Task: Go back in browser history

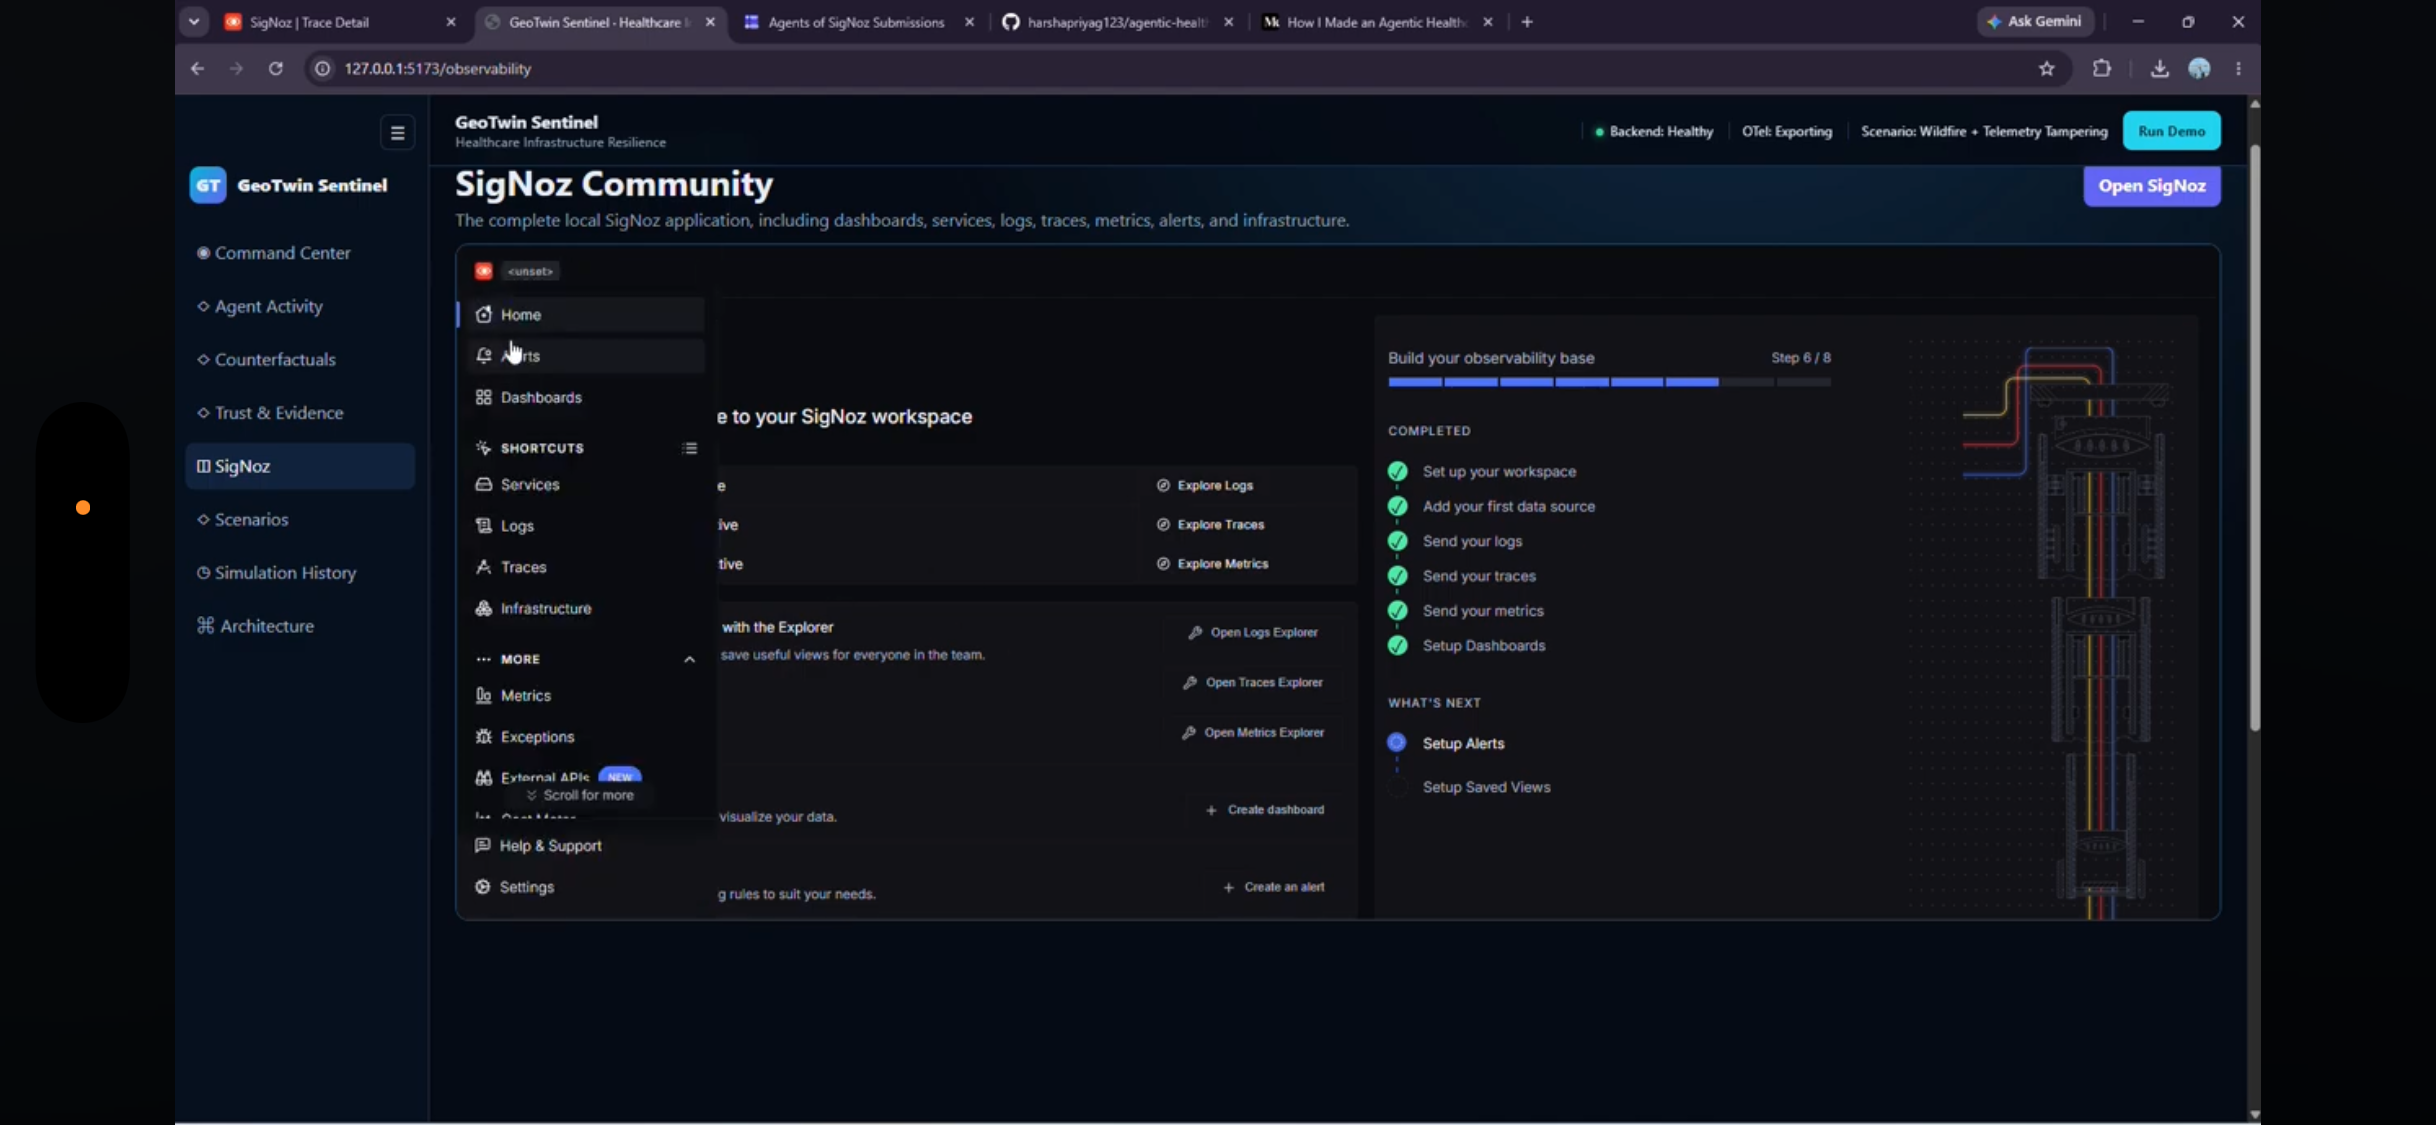Action: (198, 68)
